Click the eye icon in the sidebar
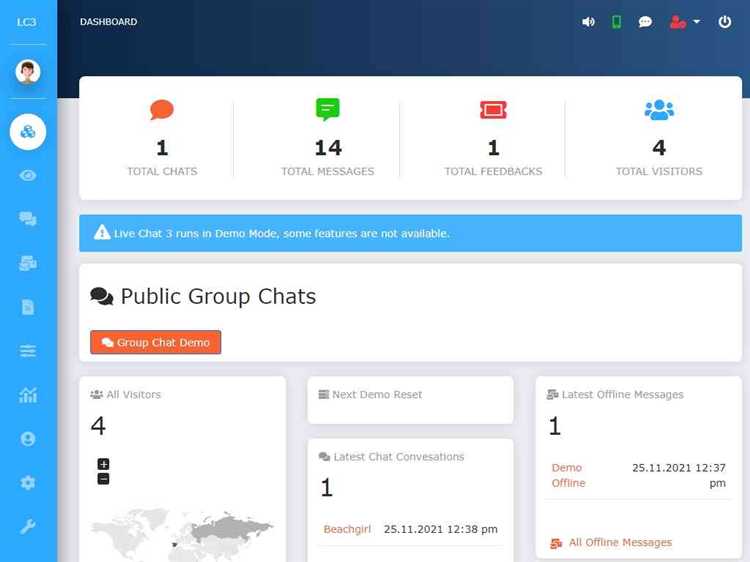Viewport: 750px width, 562px height. tap(28, 175)
